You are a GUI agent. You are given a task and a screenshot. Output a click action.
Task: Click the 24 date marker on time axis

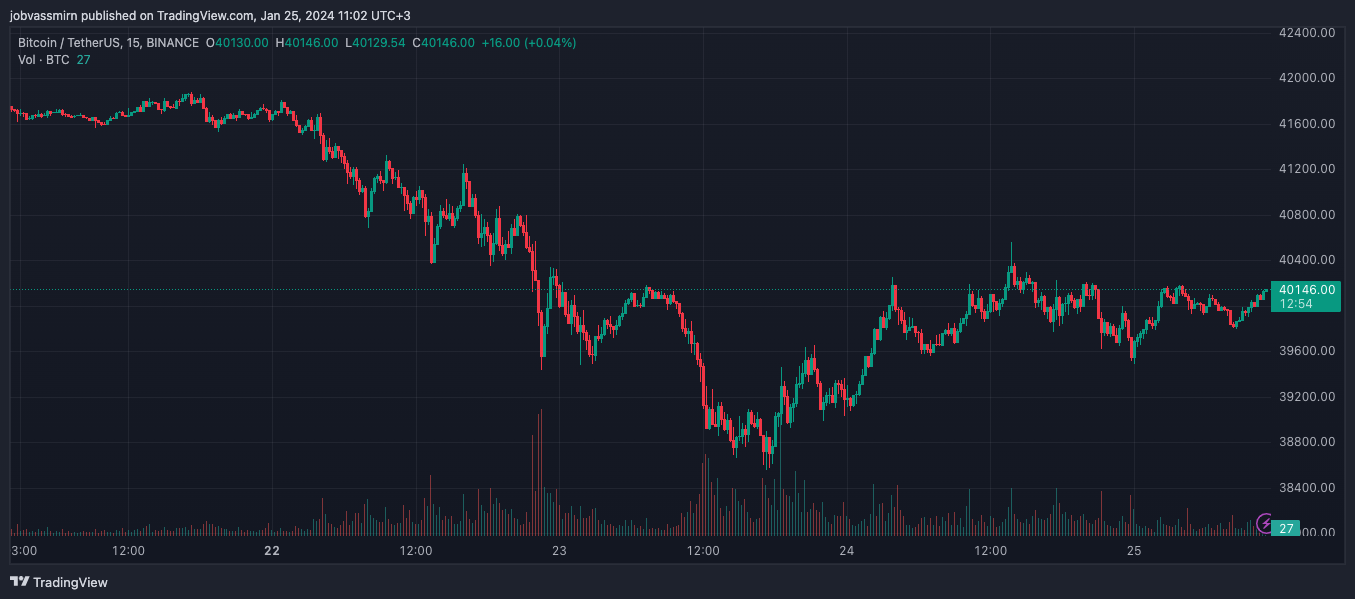(847, 551)
